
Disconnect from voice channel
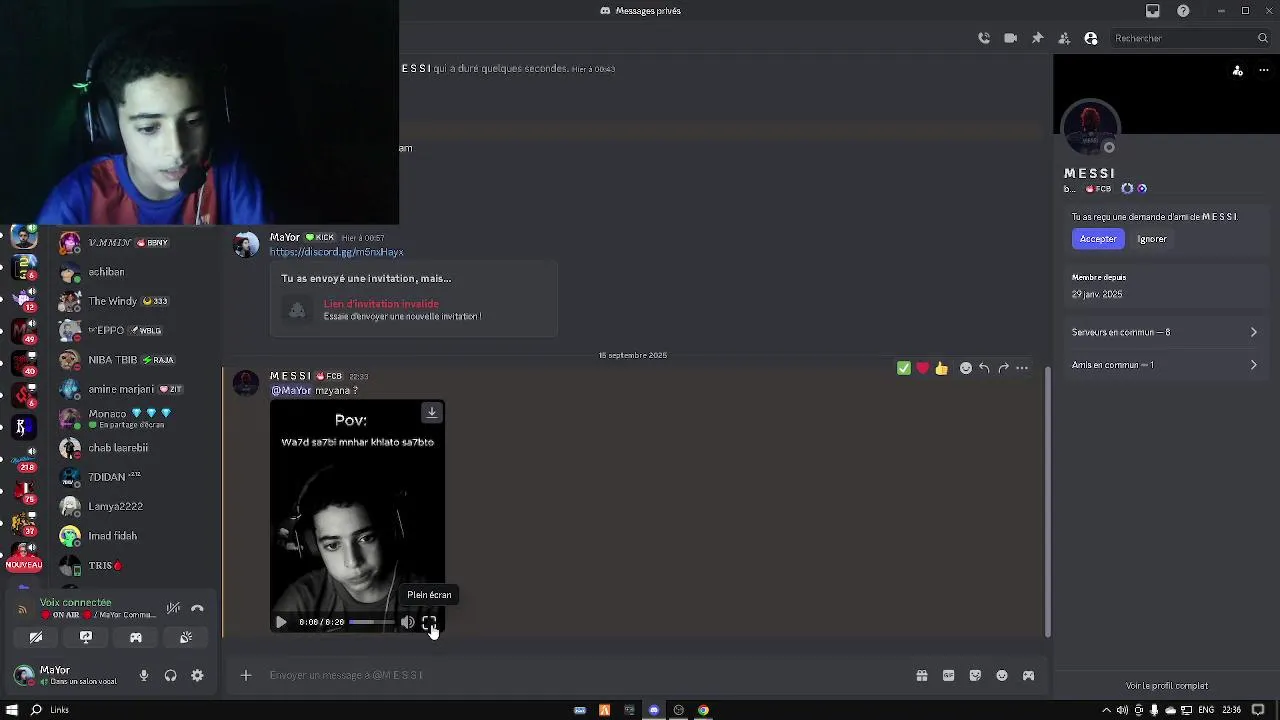click(x=197, y=608)
